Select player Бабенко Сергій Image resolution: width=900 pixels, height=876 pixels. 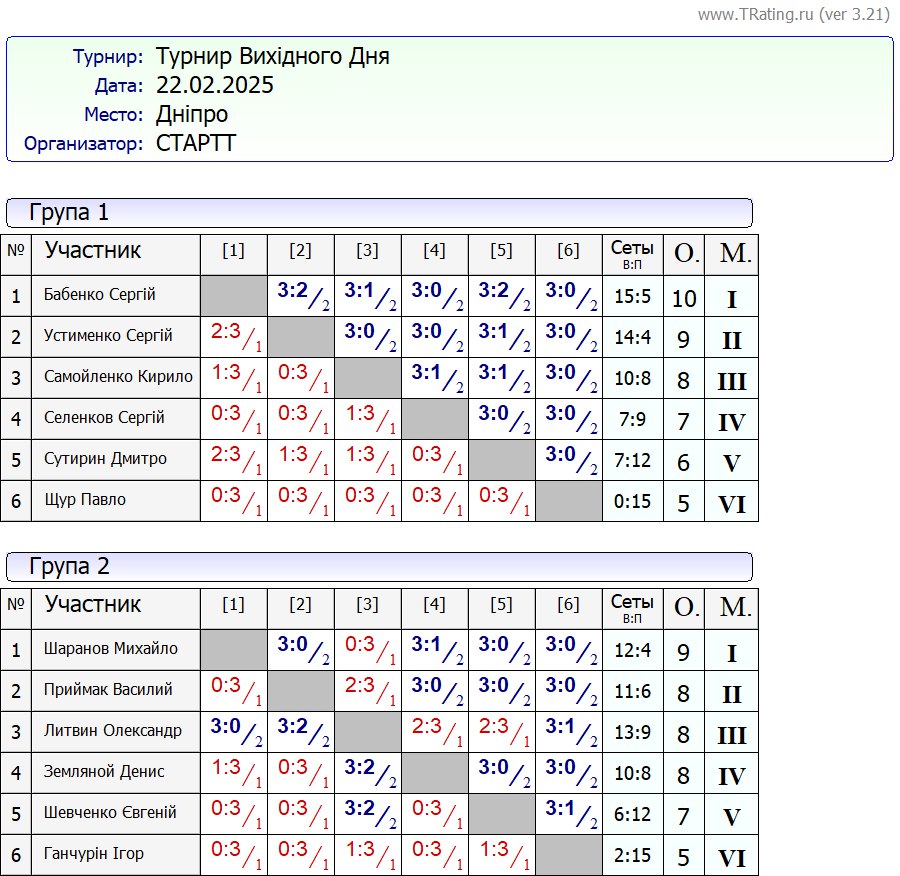(100, 295)
